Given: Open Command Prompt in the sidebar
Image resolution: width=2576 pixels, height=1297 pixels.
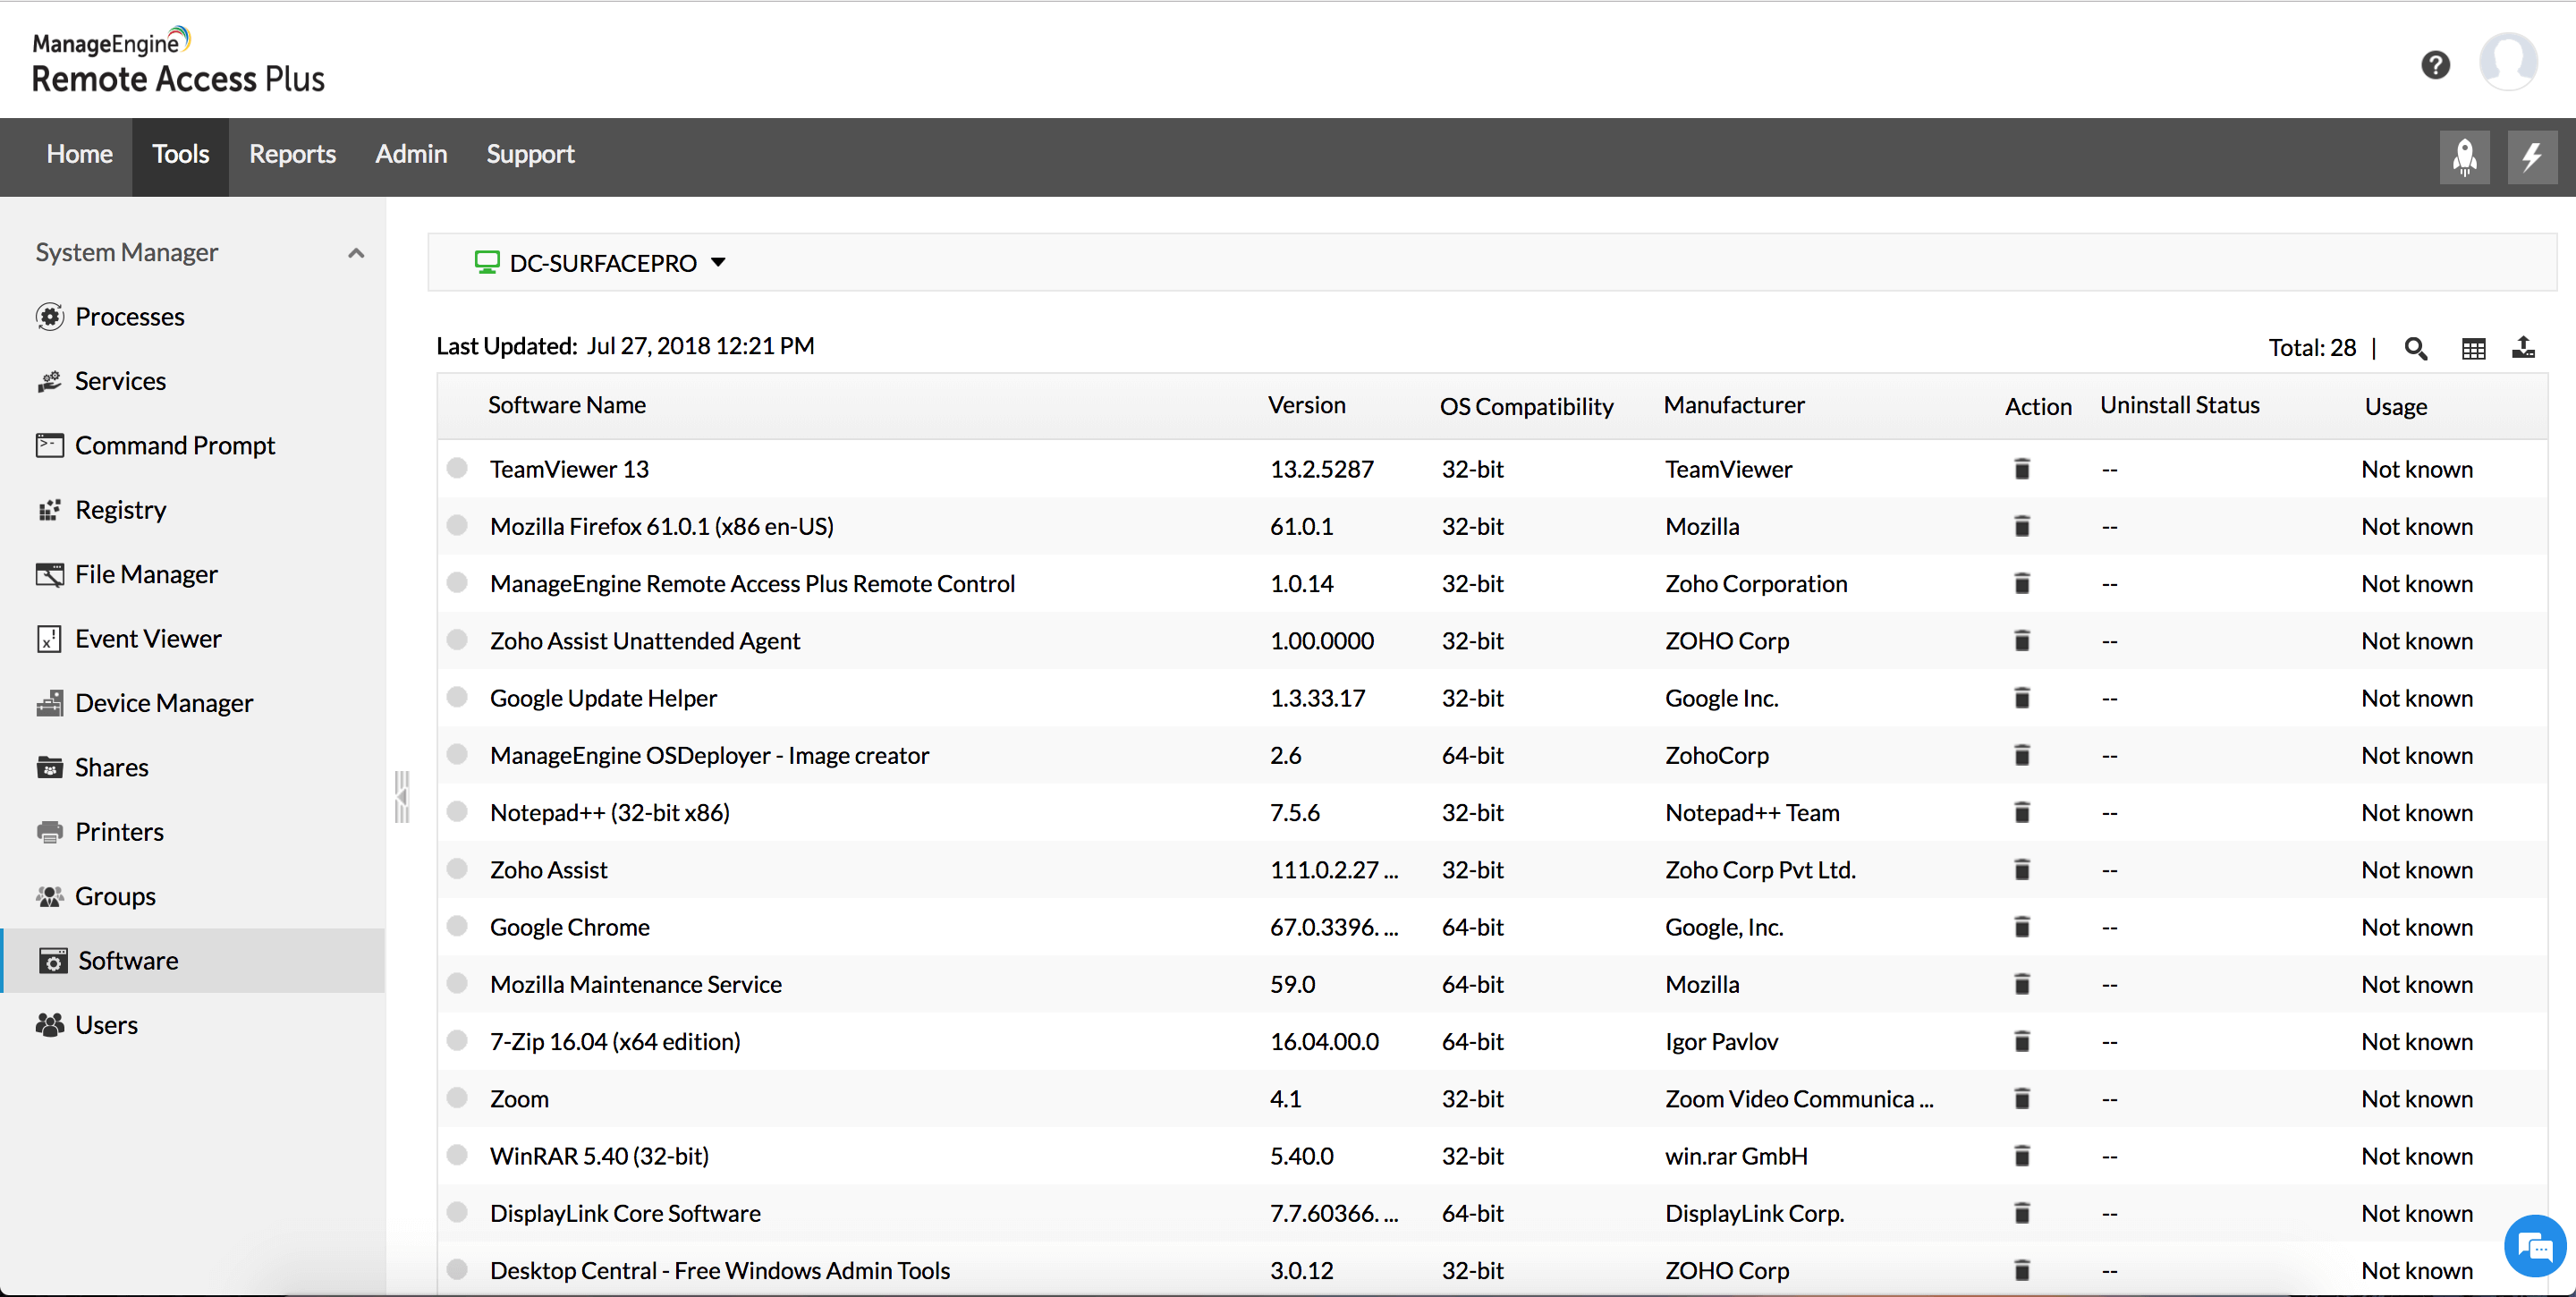Looking at the screenshot, I should click(x=174, y=445).
